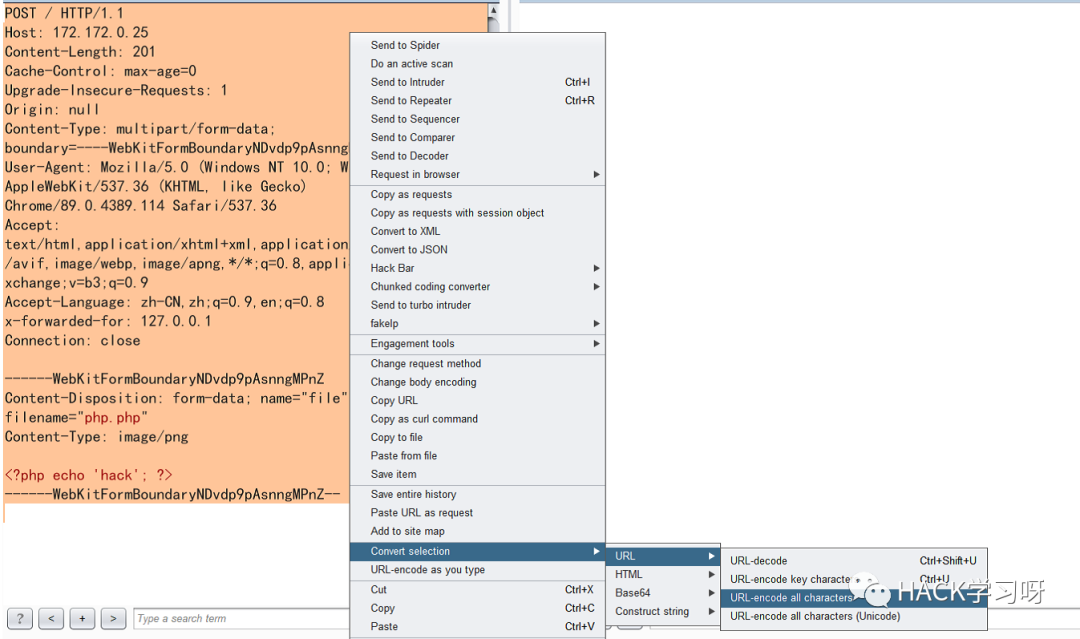Open the URL conversion submenu

(x=663, y=556)
